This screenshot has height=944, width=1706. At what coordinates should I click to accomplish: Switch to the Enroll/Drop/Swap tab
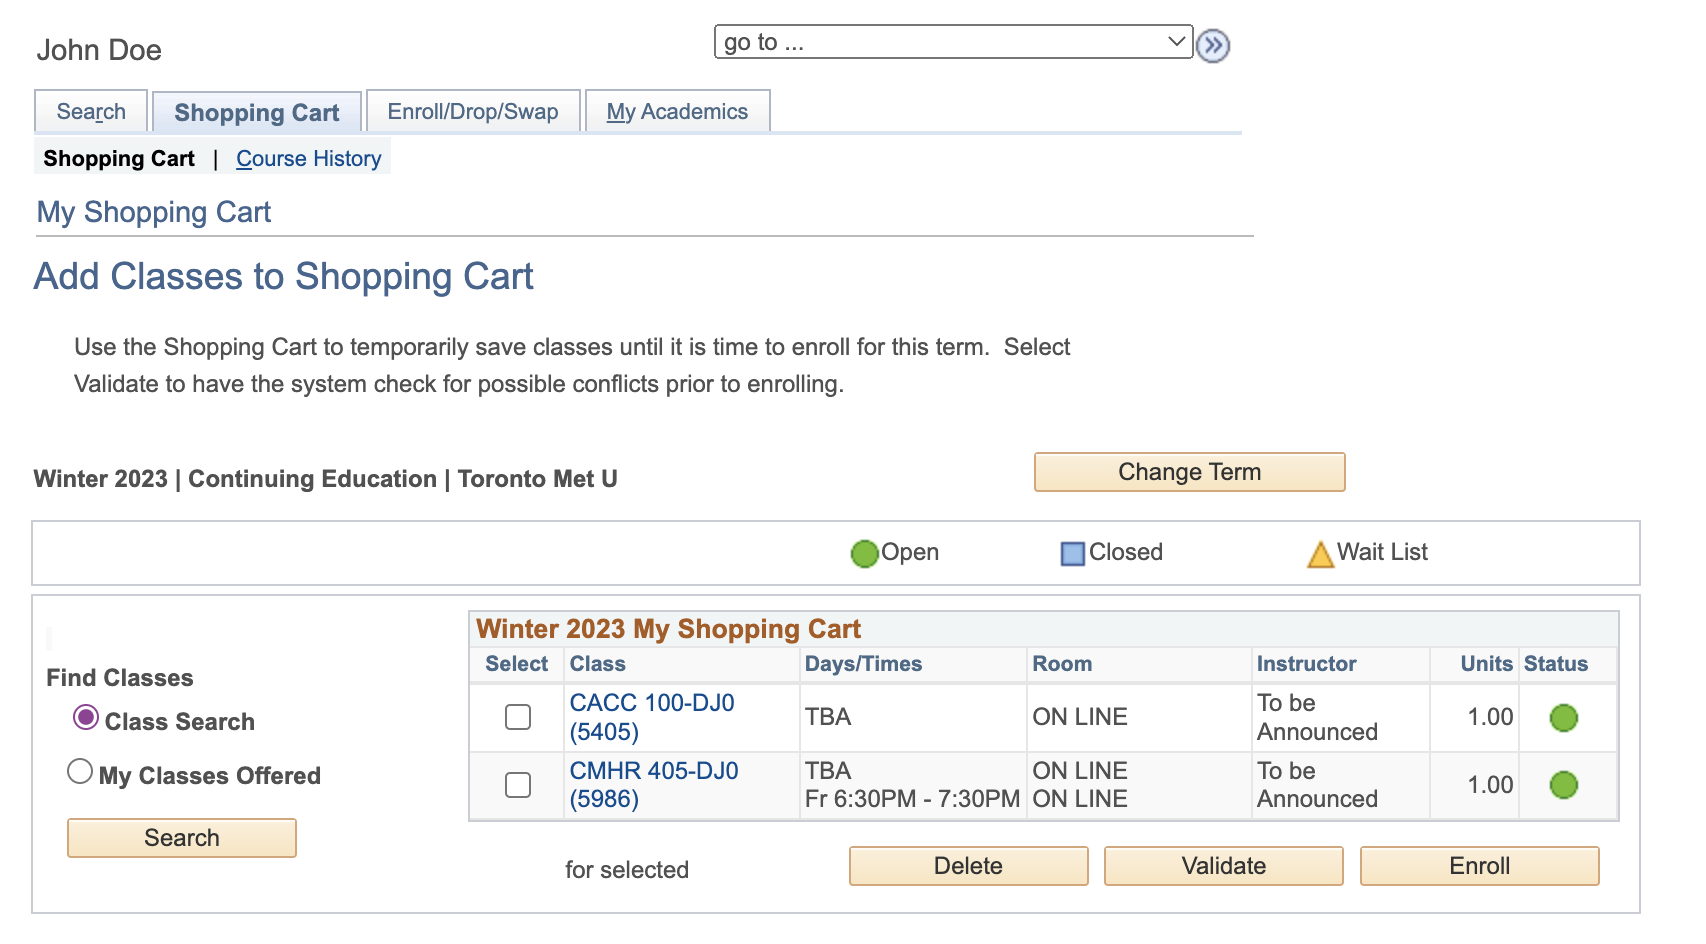tap(473, 111)
